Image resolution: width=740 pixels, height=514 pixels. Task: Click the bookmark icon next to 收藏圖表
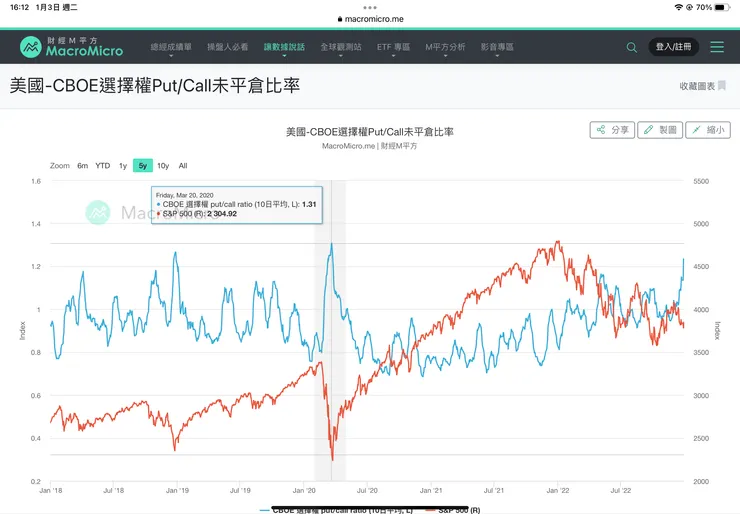(722, 85)
